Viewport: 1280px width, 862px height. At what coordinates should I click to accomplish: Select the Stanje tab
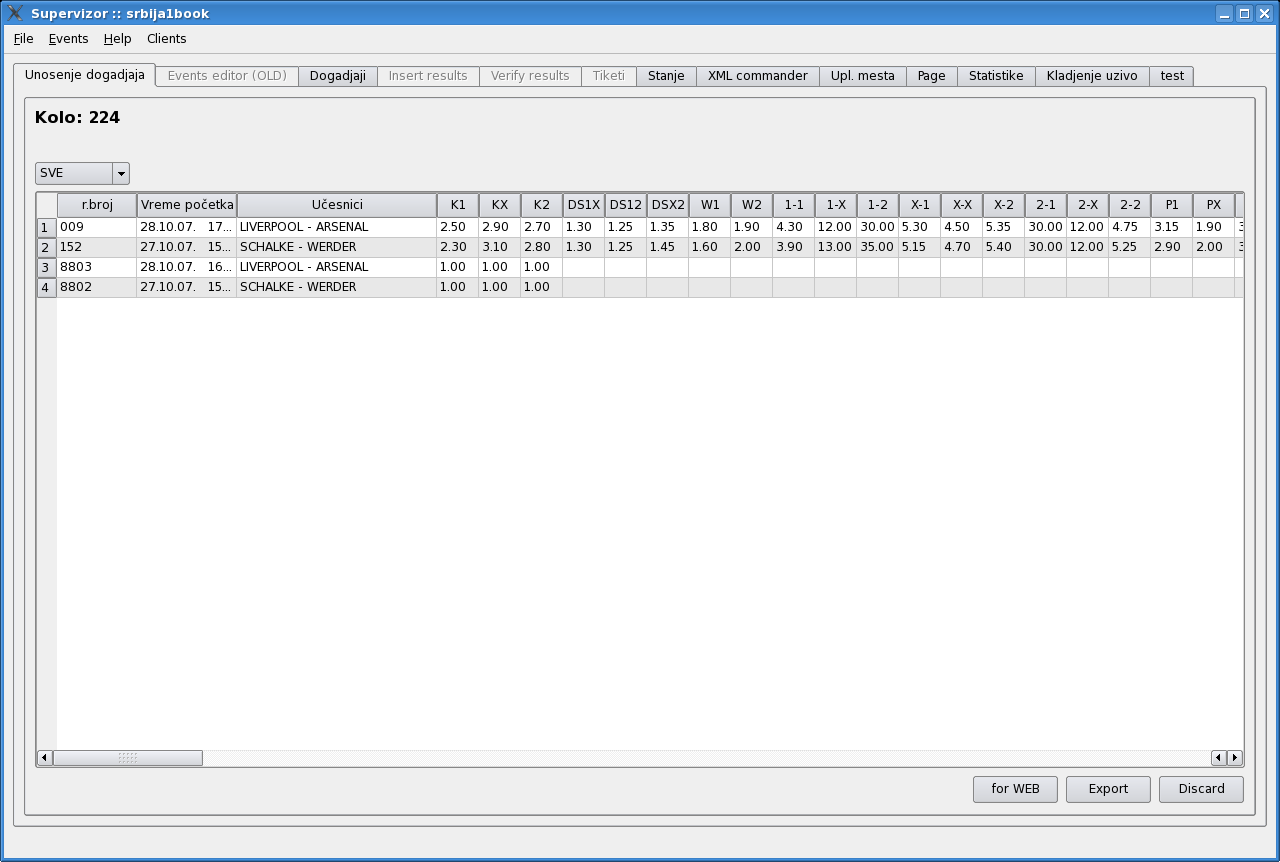[x=666, y=76]
